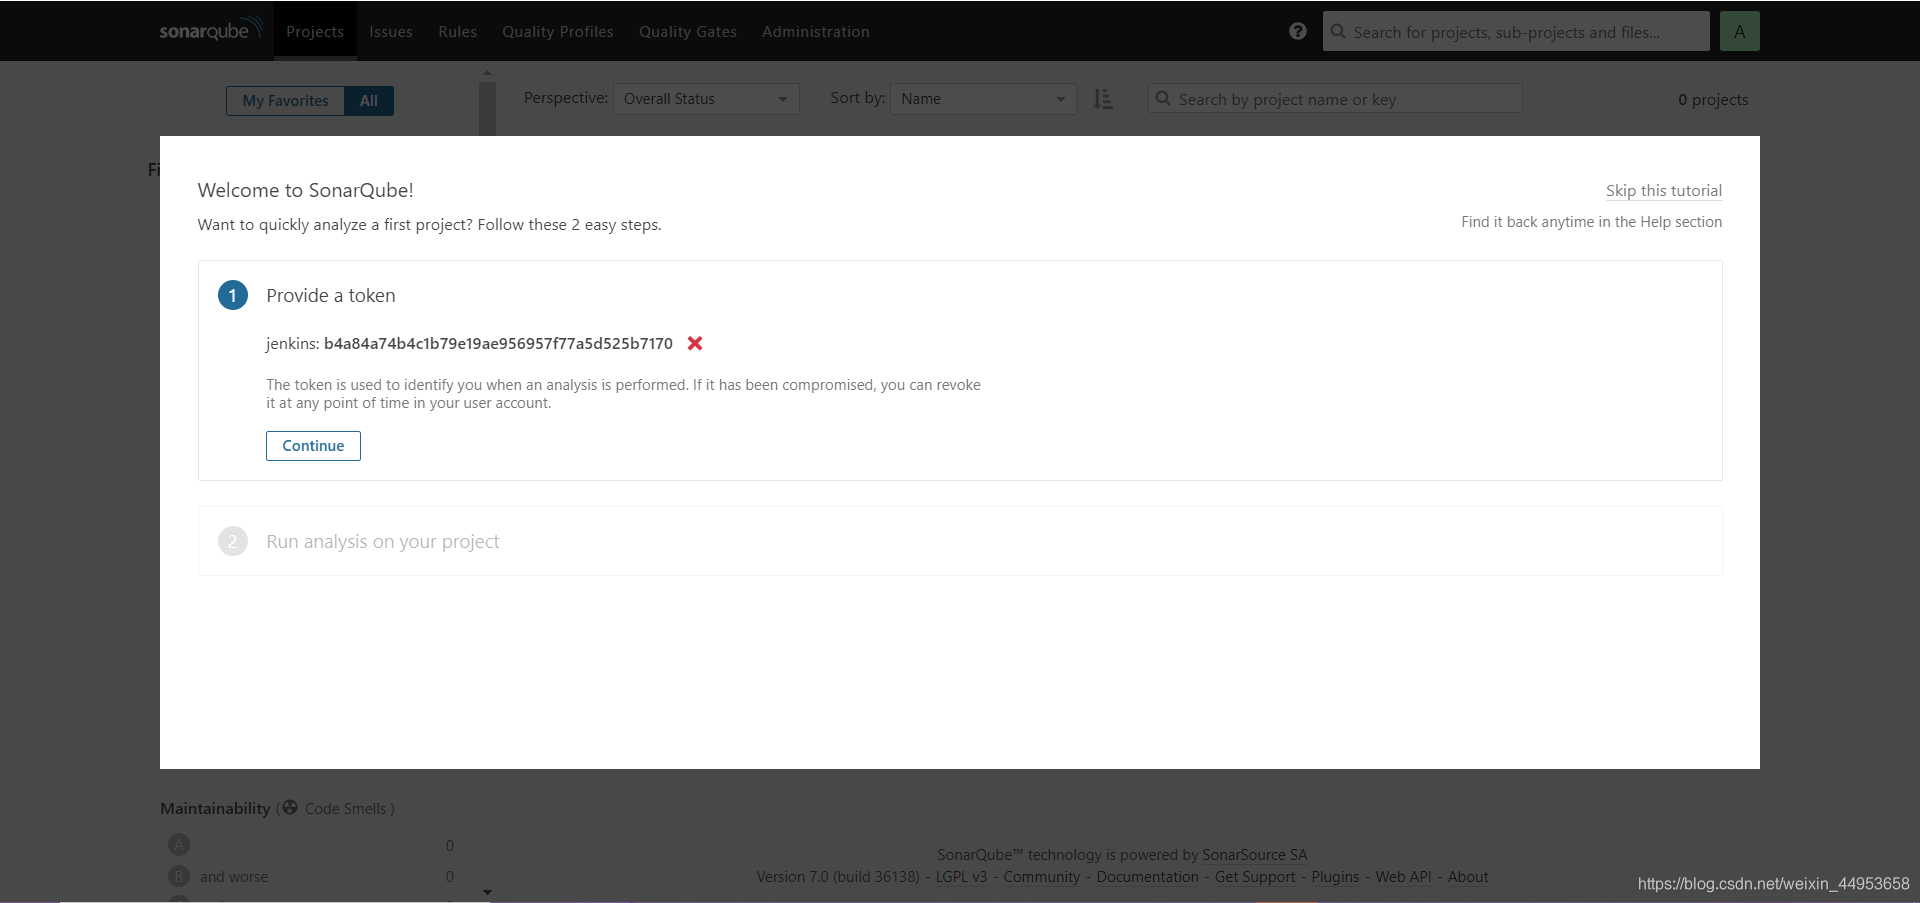Screen dimensions: 1920x903
Task: Focus the search by project name field
Action: point(1335,99)
